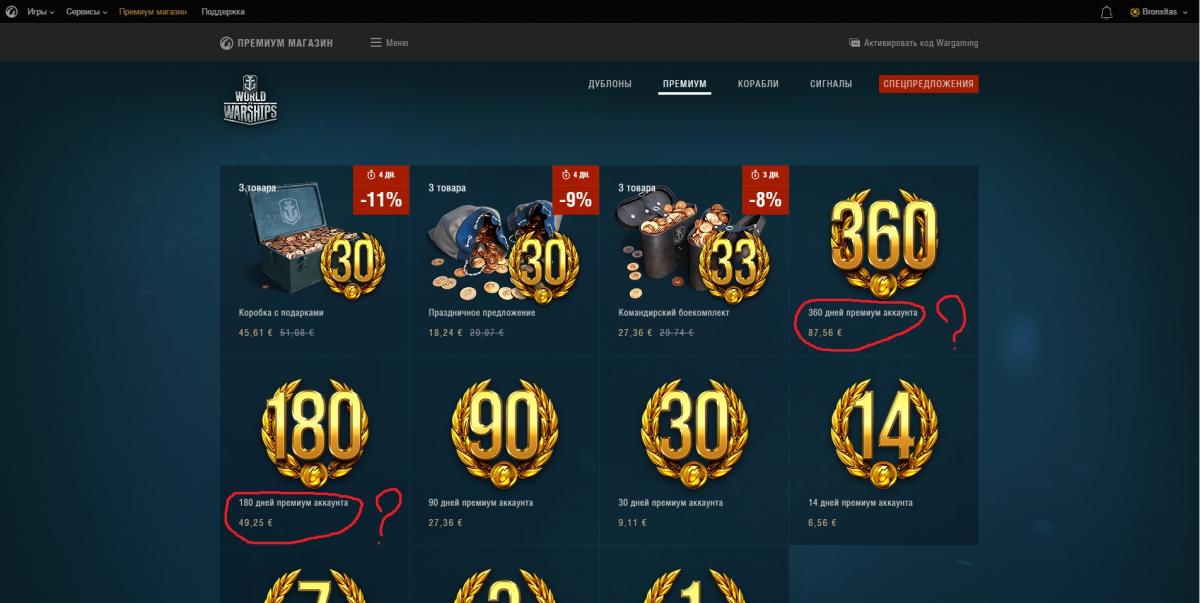Screen dimensions: 1200x603
Task: Open the Сигналы tab
Action: [831, 84]
